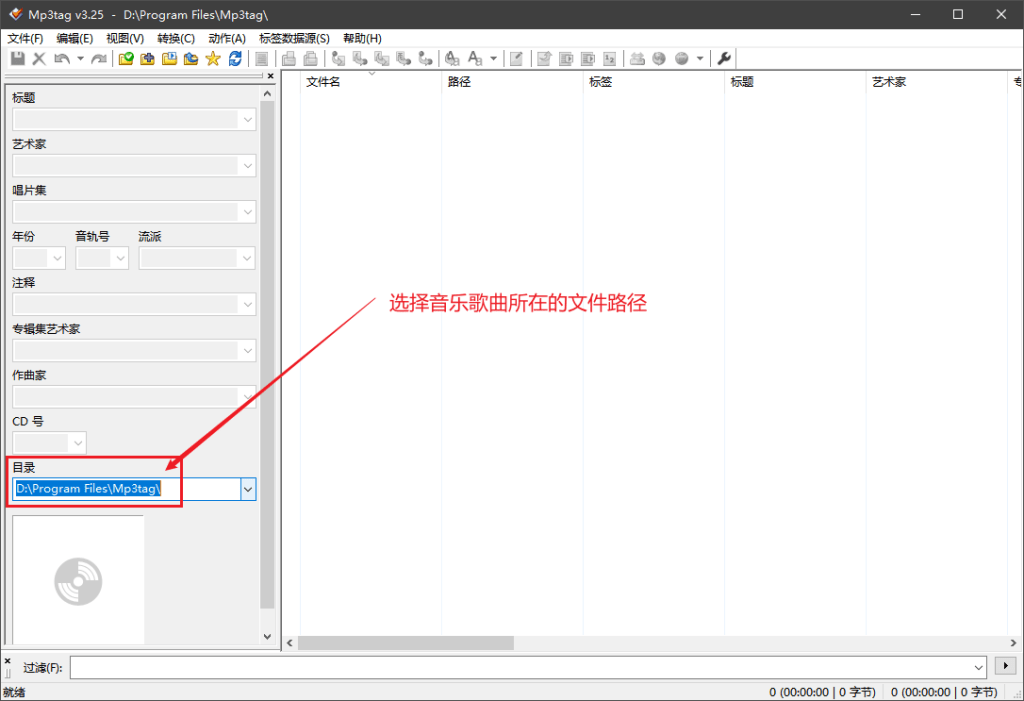
Task: Open the 流派 genre dropdown
Action: pos(247,258)
